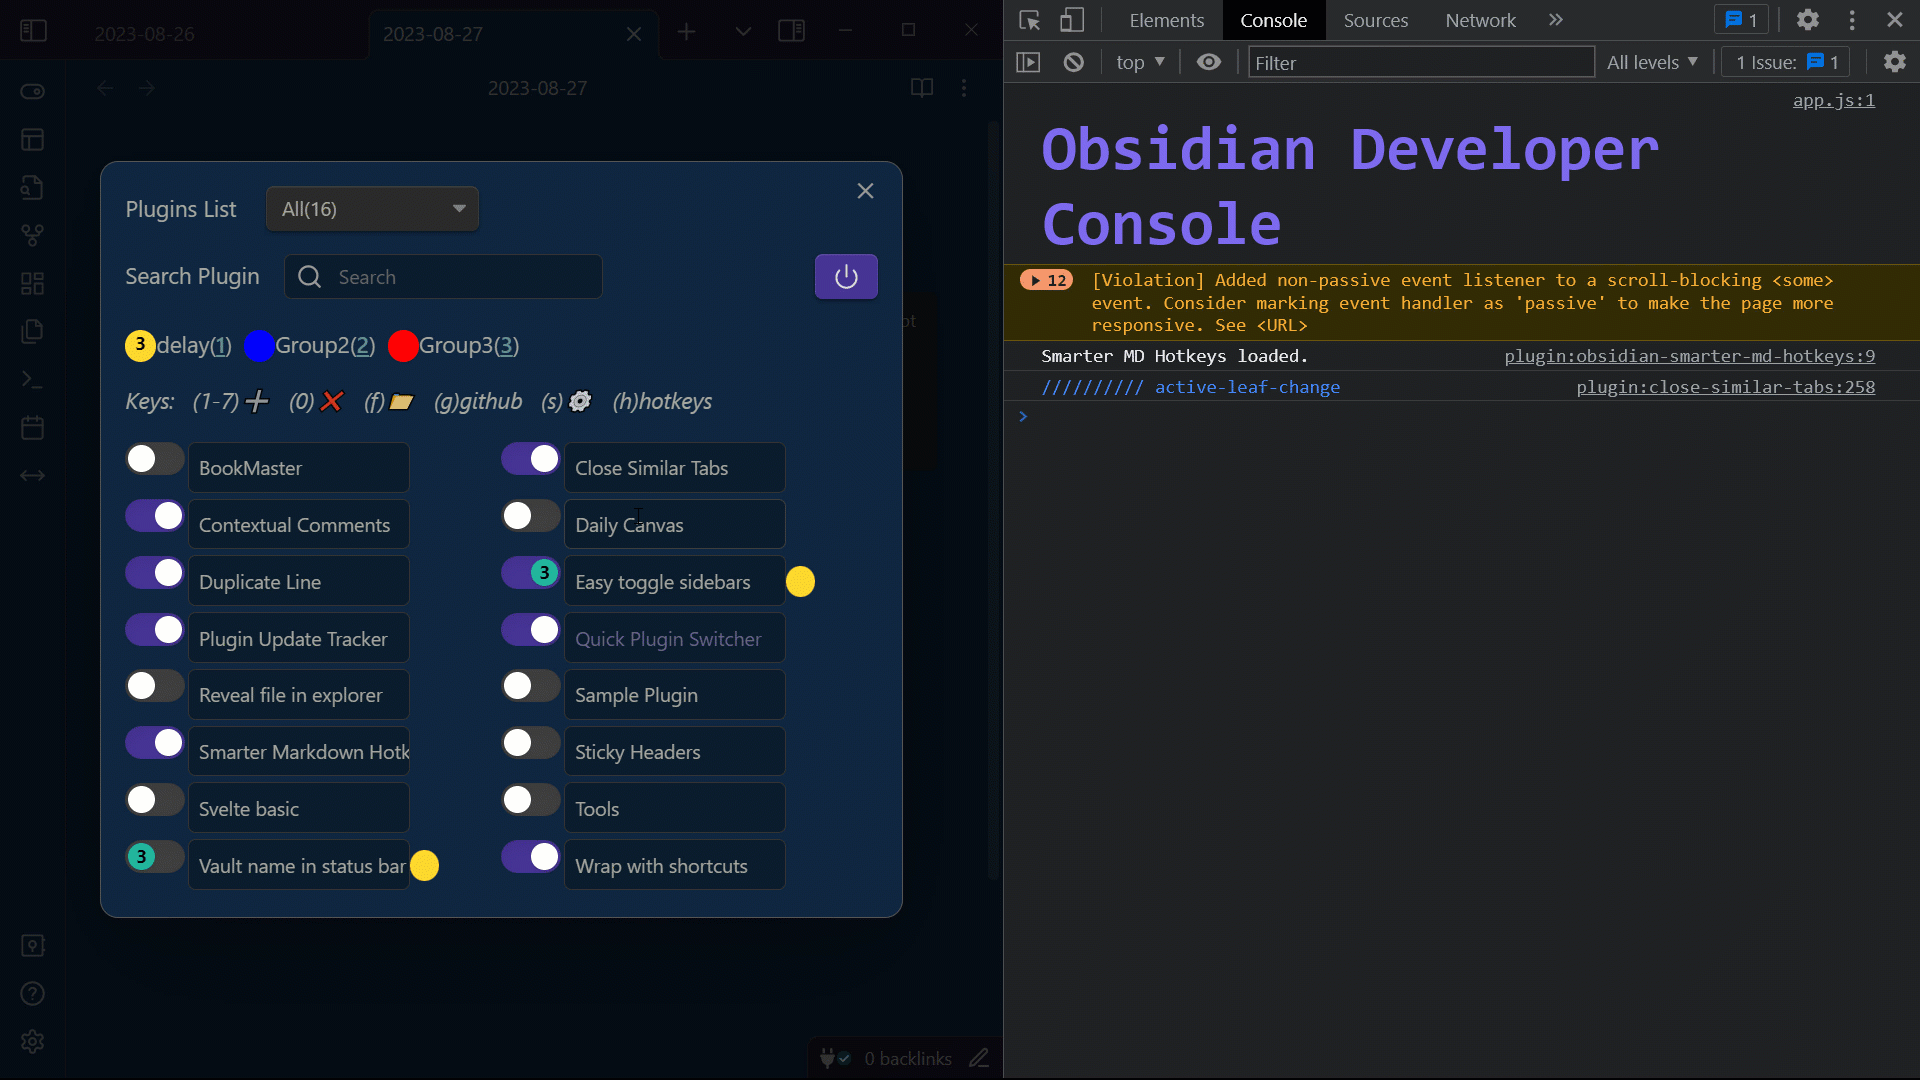Screen dimensions: 1920x1080
Task: Disable the Close Similar Tabs toggle
Action: point(530,459)
